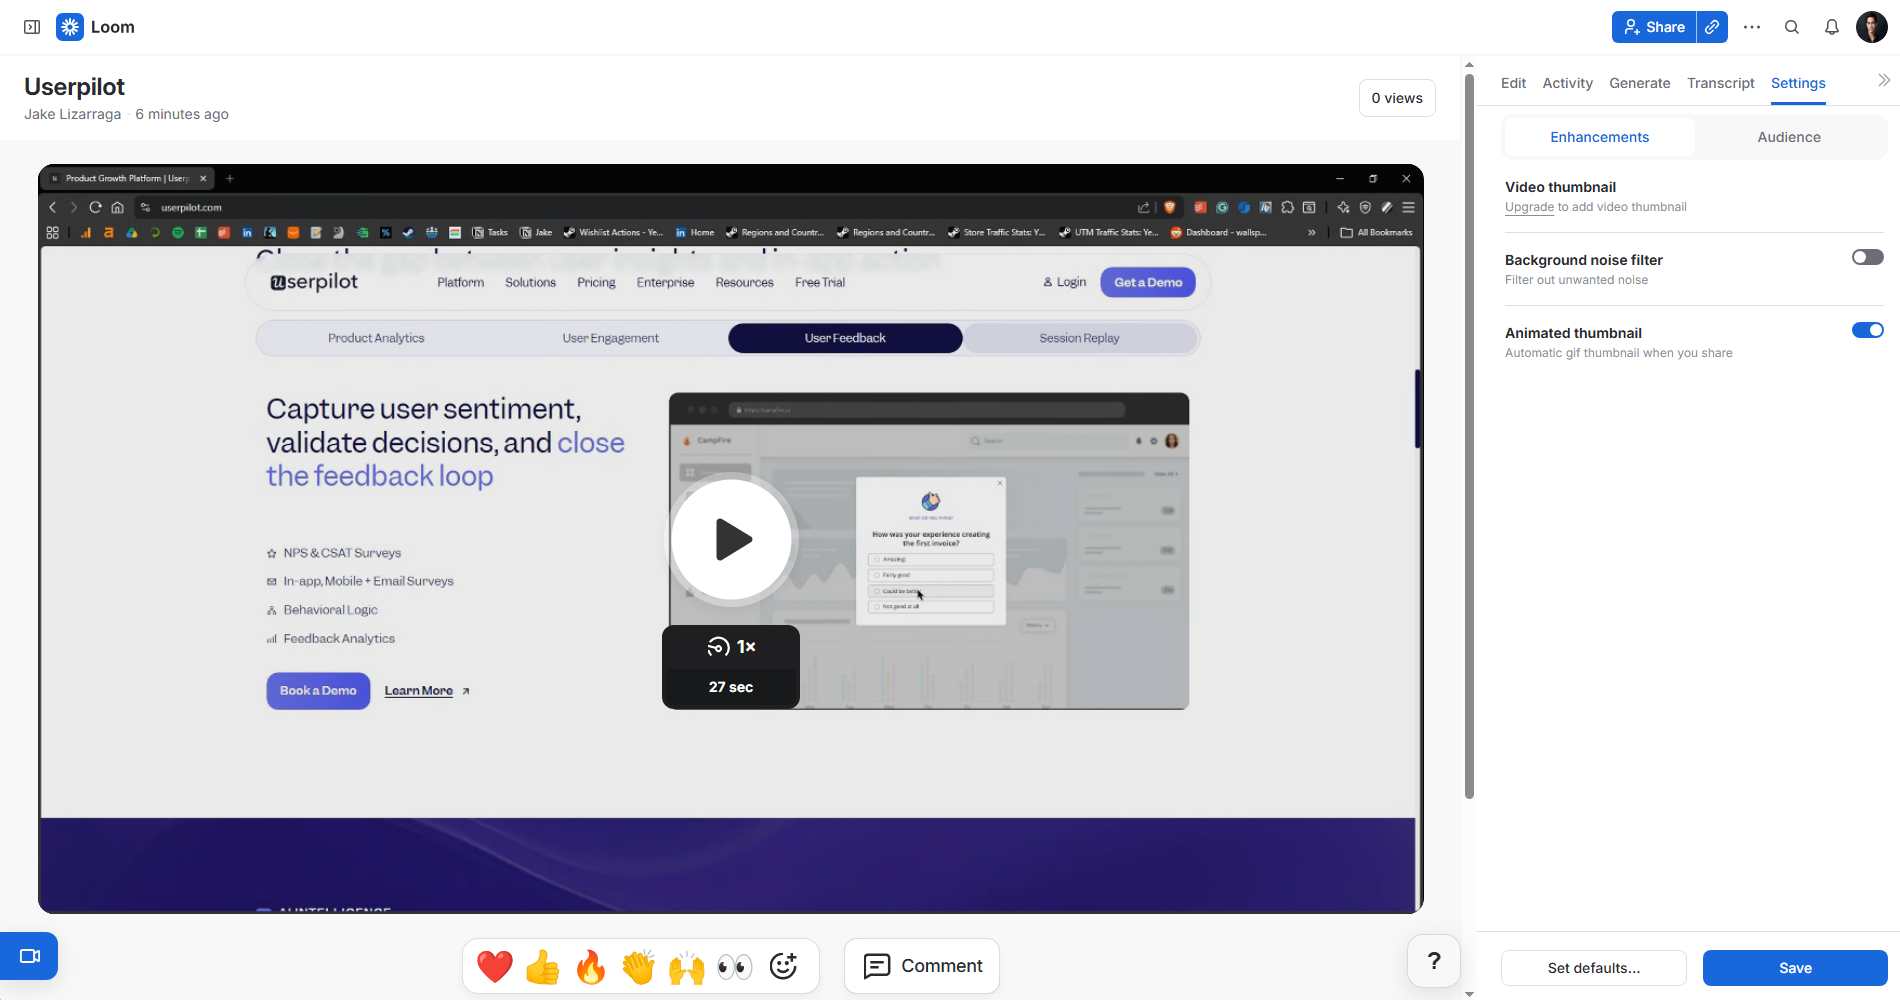Open the Generate tab
This screenshot has width=1900, height=1000.
(x=1639, y=83)
